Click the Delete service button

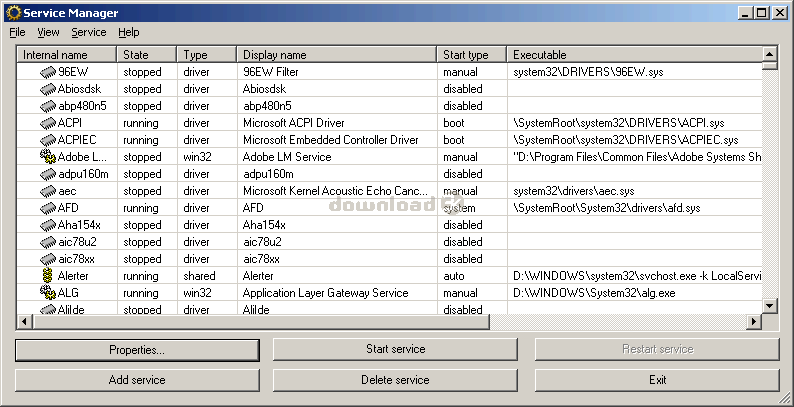396,380
